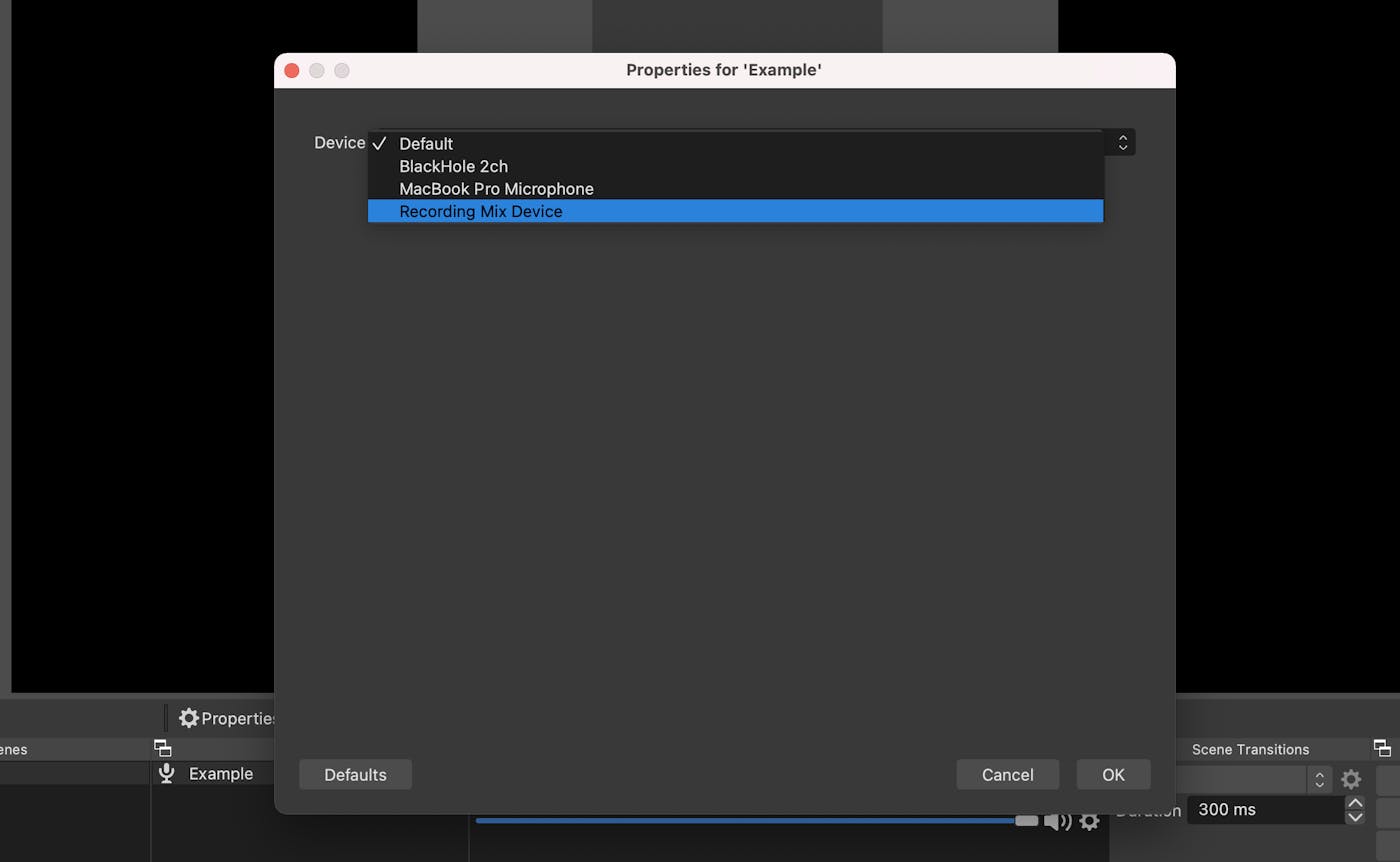This screenshot has width=1400, height=862.
Task: Confirm with the OK button
Action: coord(1113,775)
